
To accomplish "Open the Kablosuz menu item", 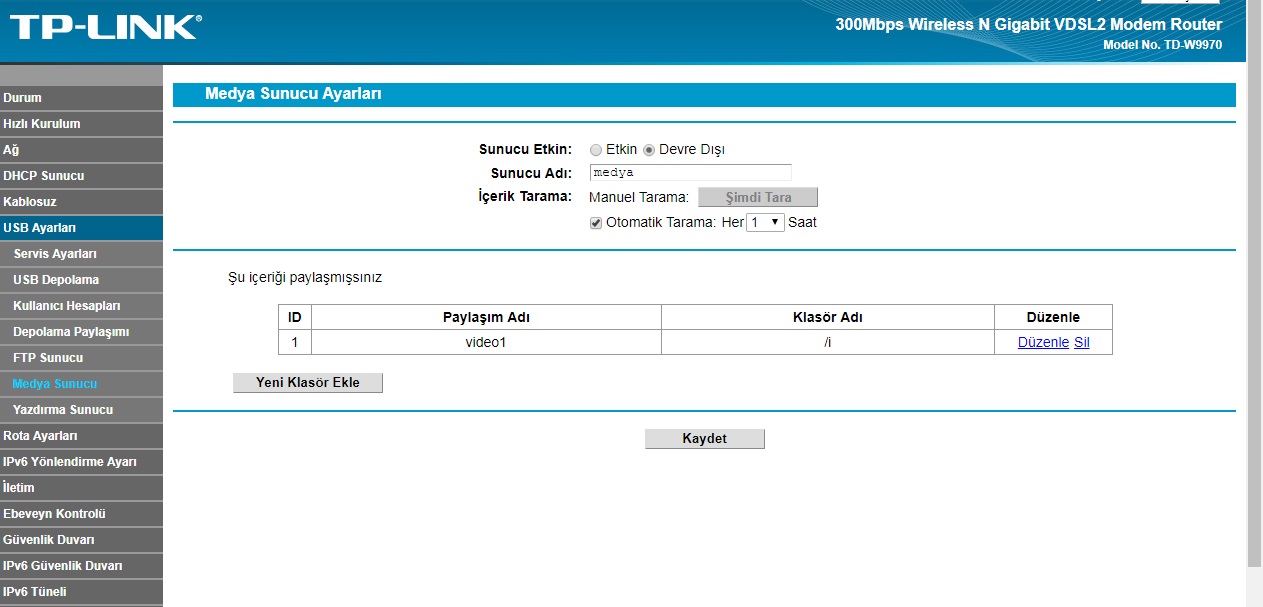I will click(x=81, y=202).
